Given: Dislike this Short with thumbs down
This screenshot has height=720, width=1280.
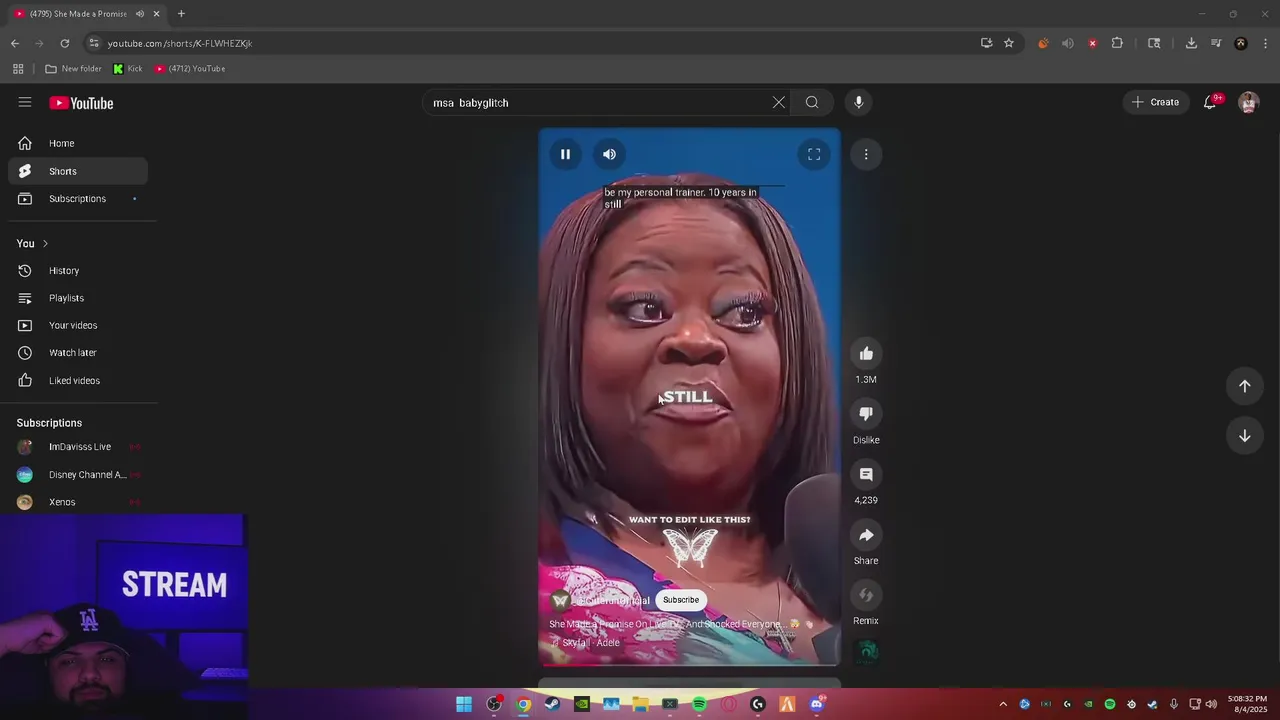Looking at the screenshot, I should point(866,413).
